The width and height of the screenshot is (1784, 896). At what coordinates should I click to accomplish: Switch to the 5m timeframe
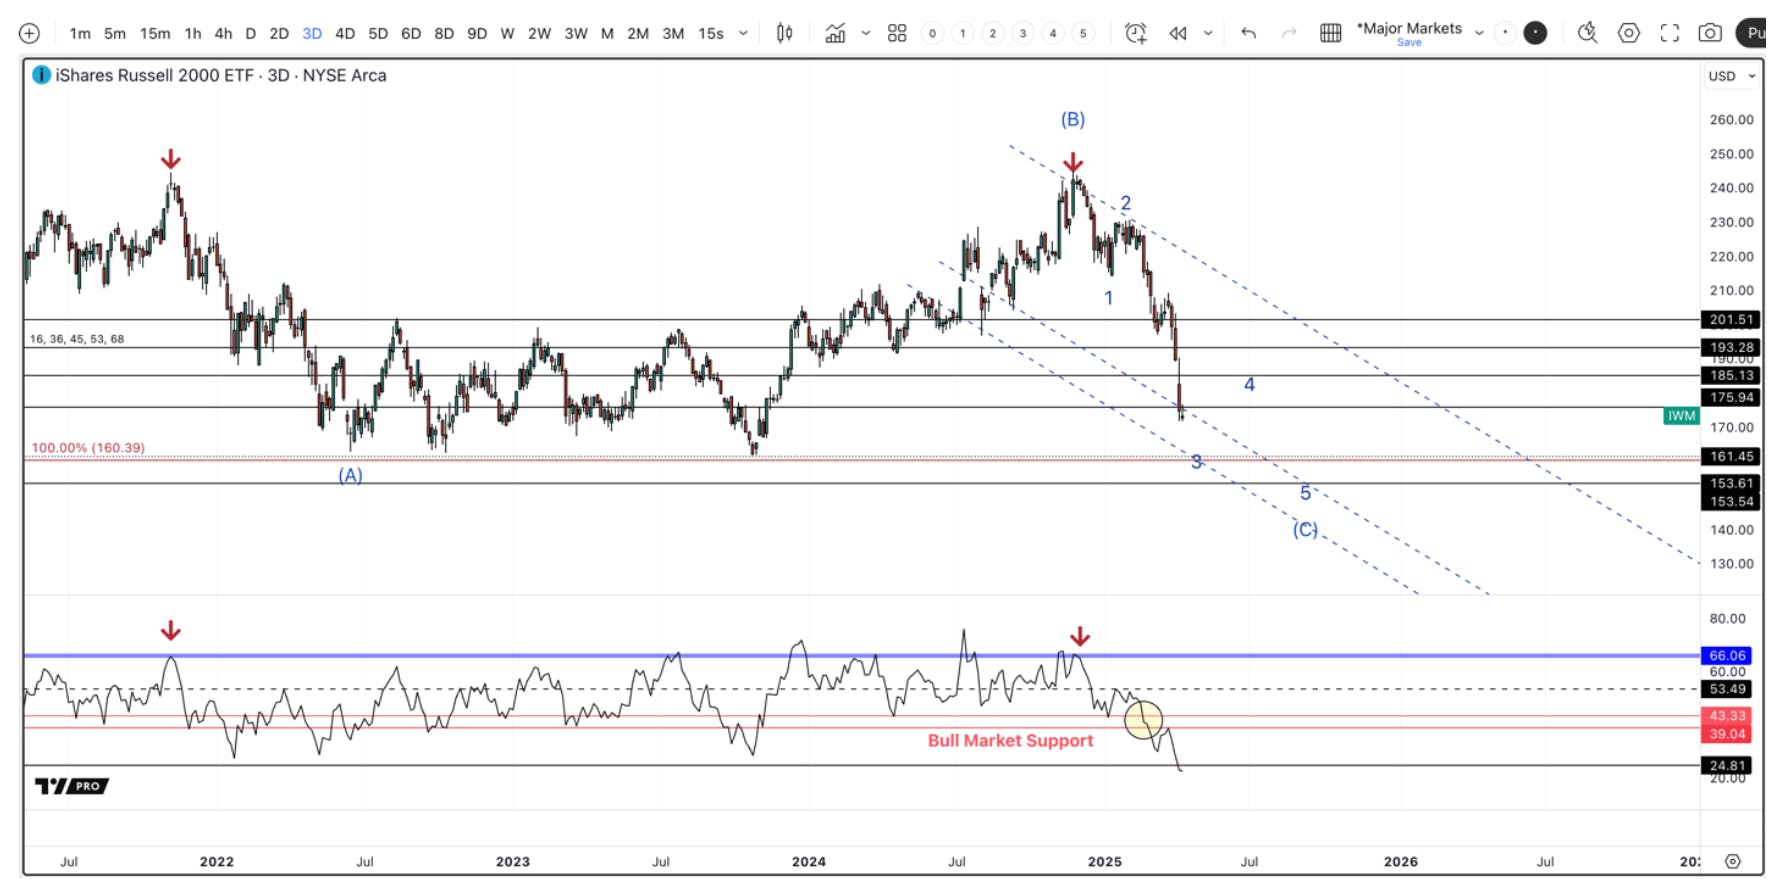[115, 33]
